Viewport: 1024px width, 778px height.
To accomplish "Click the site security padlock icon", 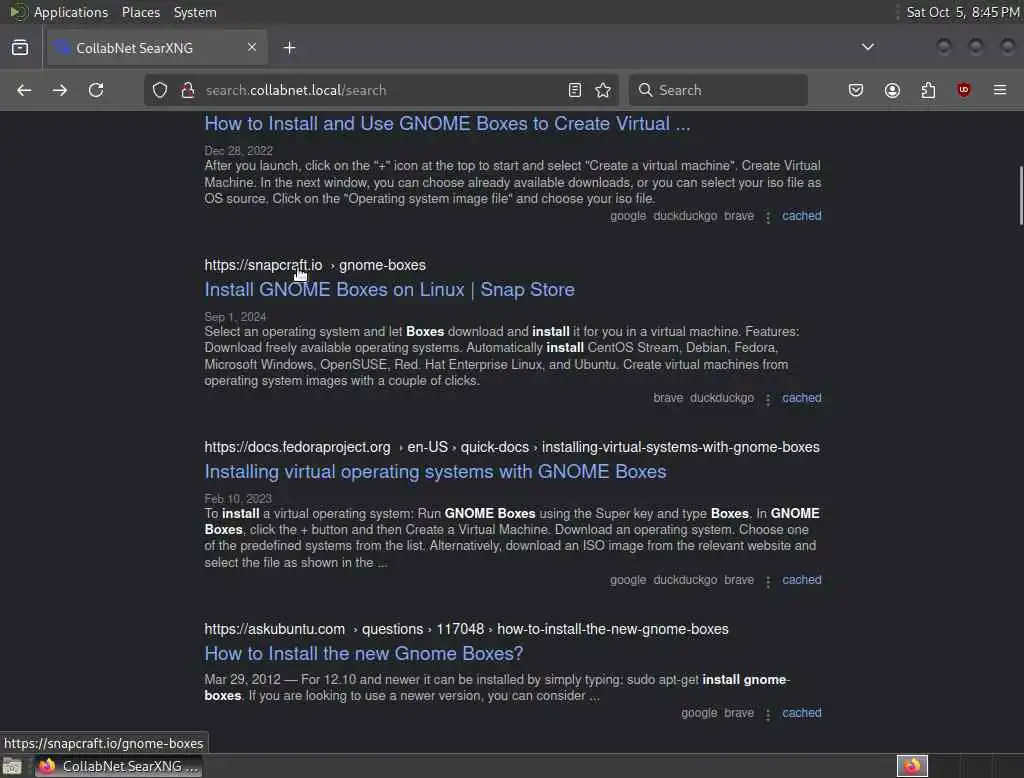I will coord(187,90).
